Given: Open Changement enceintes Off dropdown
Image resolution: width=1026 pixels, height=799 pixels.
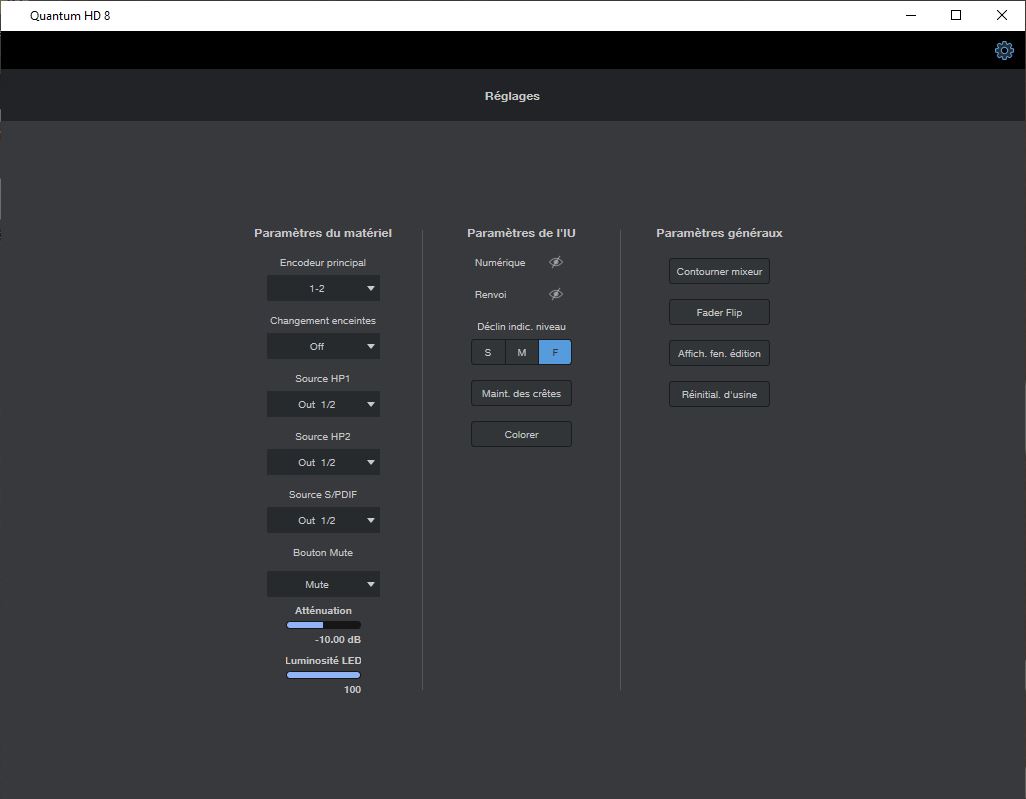Looking at the screenshot, I should point(323,346).
